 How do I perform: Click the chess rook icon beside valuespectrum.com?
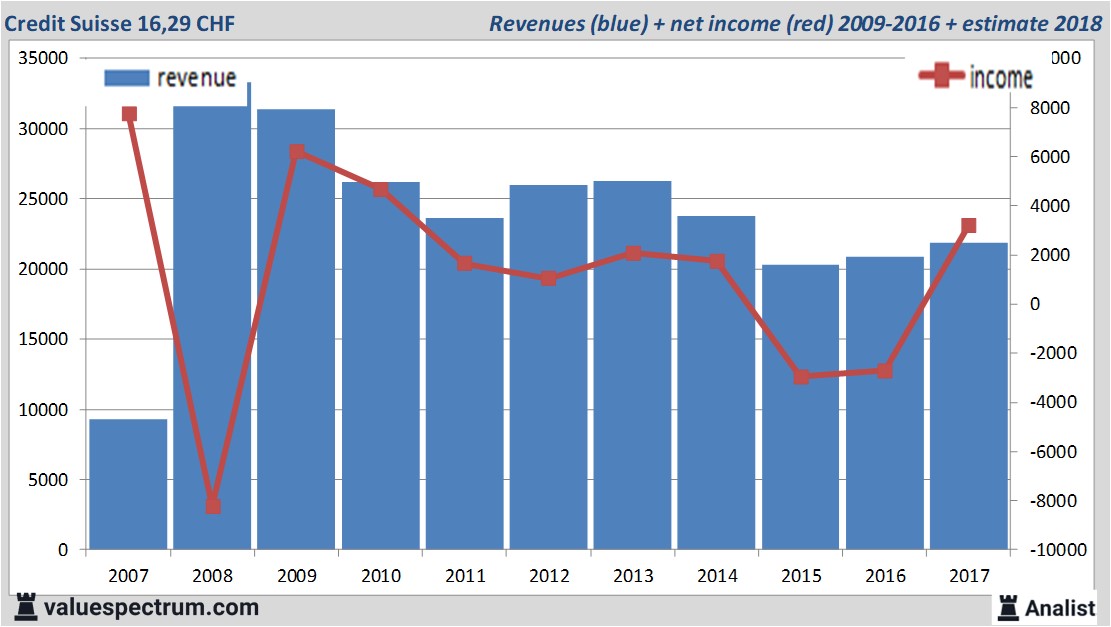click(x=26, y=608)
